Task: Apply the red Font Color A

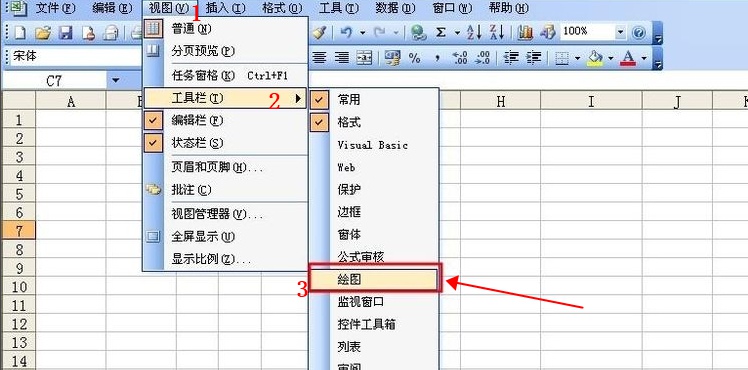Action: coord(628,58)
